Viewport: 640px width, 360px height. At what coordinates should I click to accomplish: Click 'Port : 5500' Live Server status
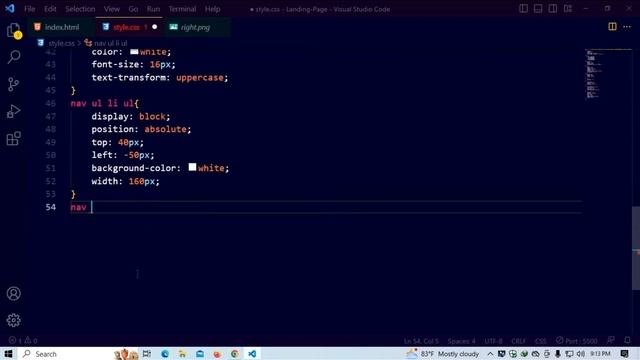pyautogui.click(x=576, y=340)
